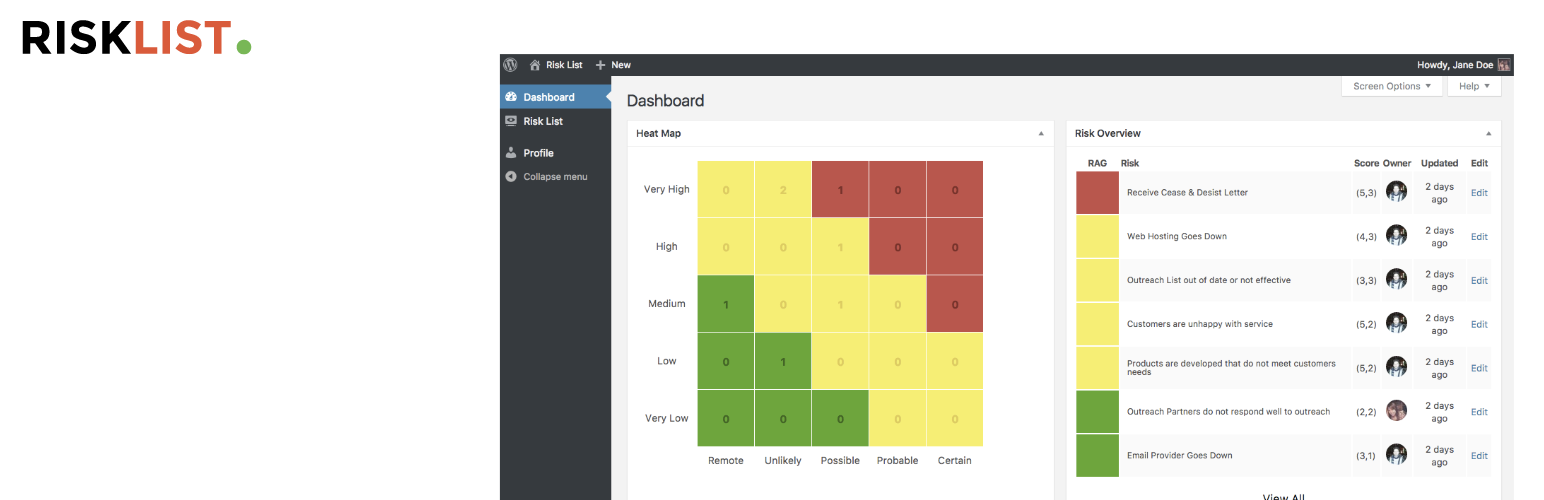The height and width of the screenshot is (500, 1544).
Task: Collapse the Heat Map panel
Action: [1040, 133]
